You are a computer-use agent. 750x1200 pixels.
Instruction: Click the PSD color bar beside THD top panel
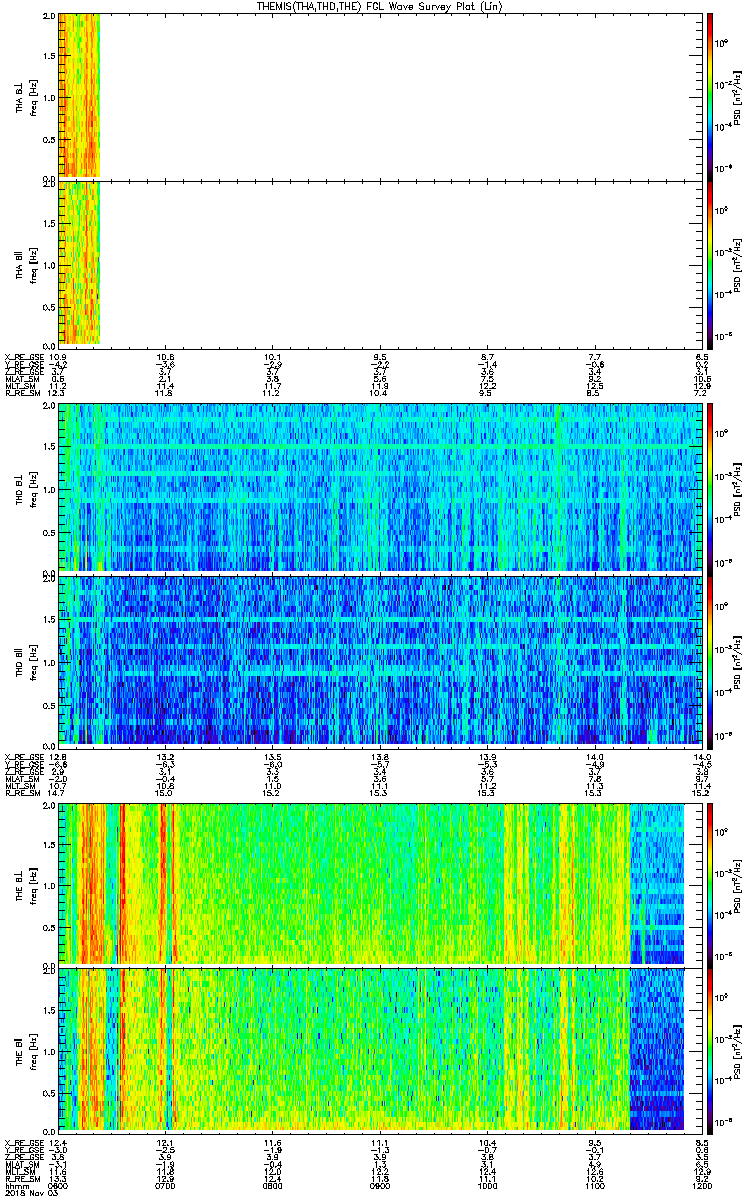coord(709,487)
